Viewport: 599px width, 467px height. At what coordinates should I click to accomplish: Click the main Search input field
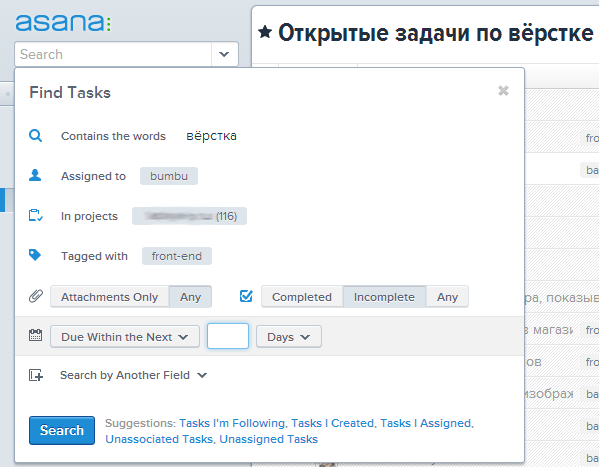(x=113, y=54)
